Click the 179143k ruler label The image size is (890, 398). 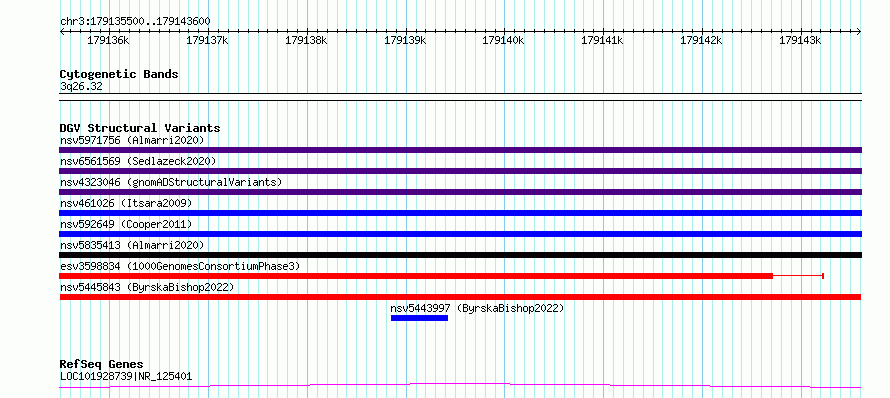pos(800,40)
